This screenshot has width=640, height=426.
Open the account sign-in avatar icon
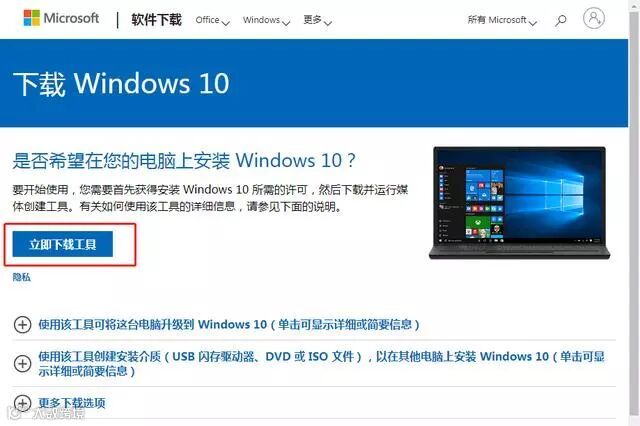pyautogui.click(x=594, y=18)
